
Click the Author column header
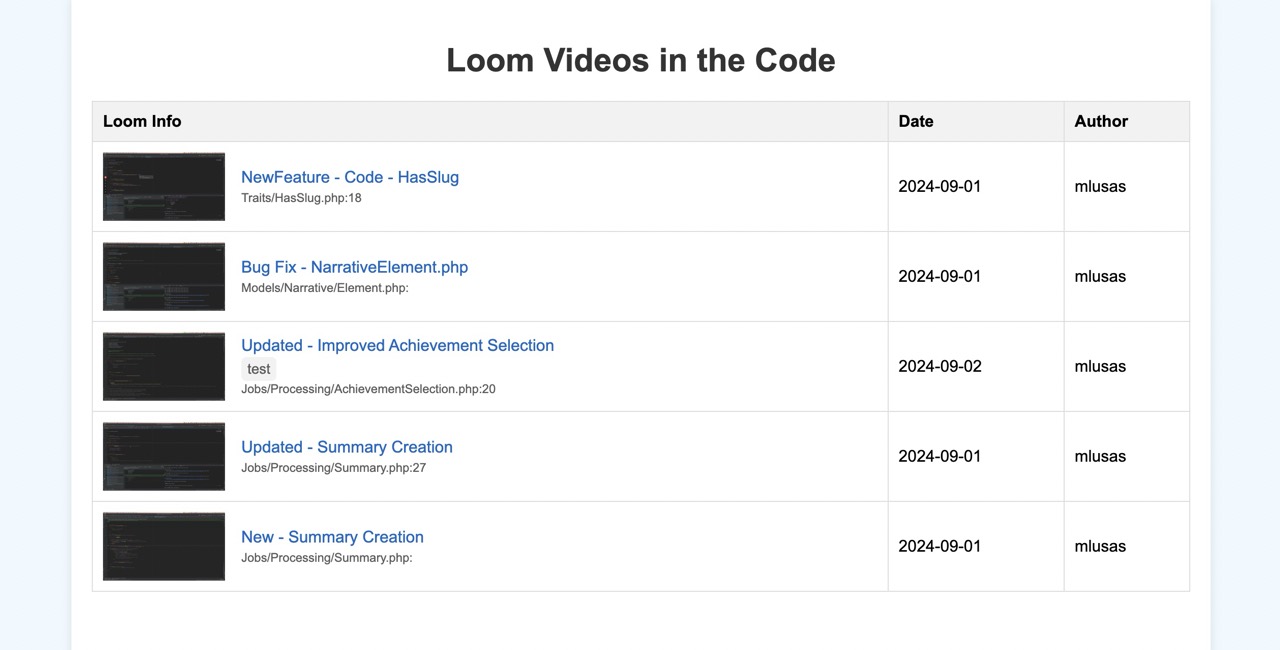(1101, 121)
